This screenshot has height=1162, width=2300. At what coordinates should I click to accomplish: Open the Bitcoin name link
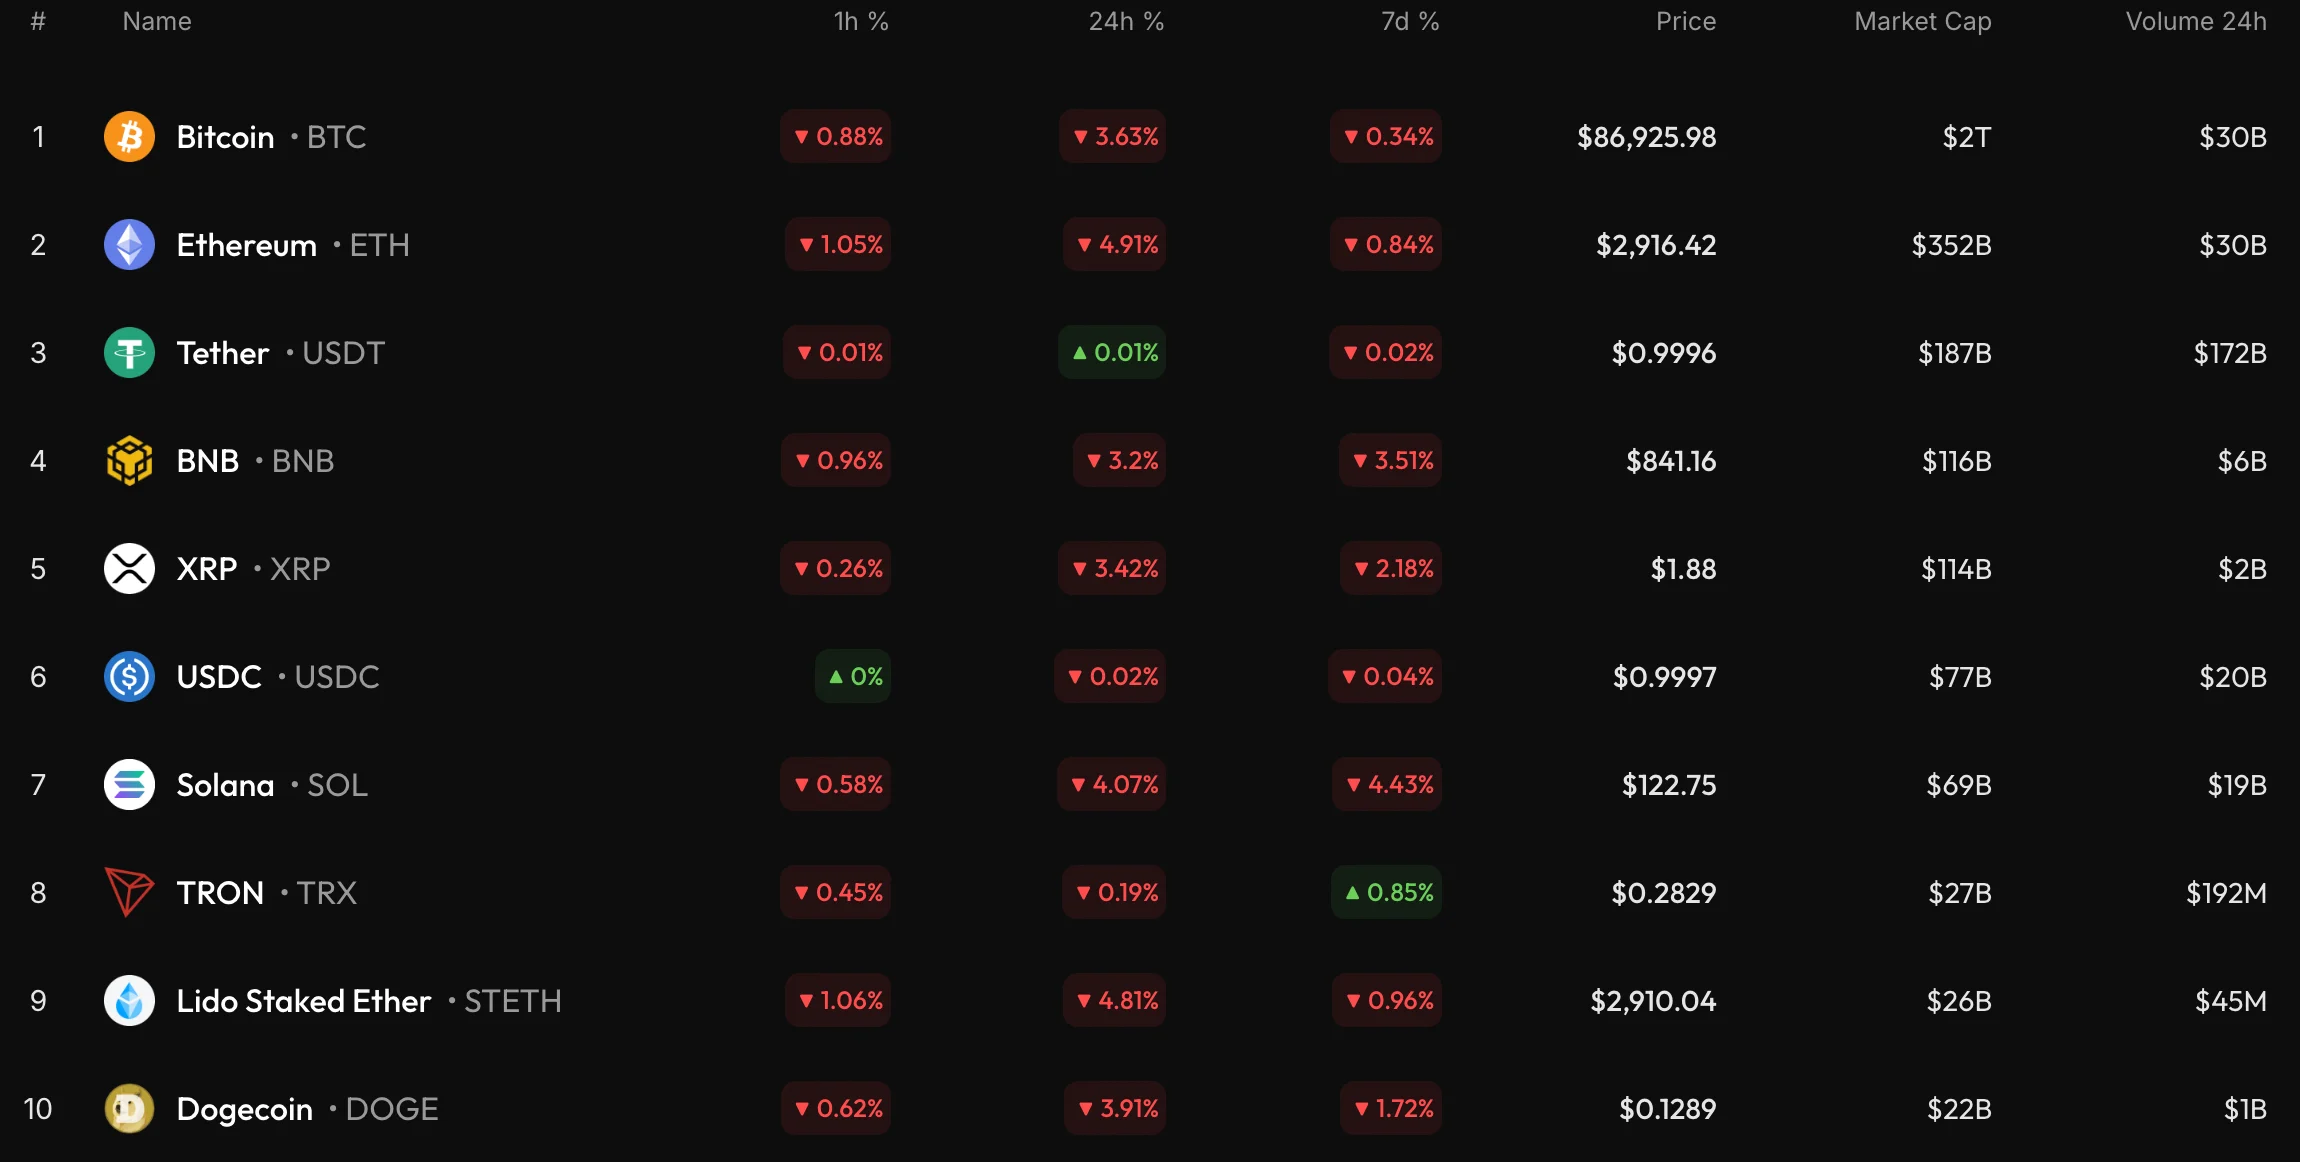[x=225, y=137]
